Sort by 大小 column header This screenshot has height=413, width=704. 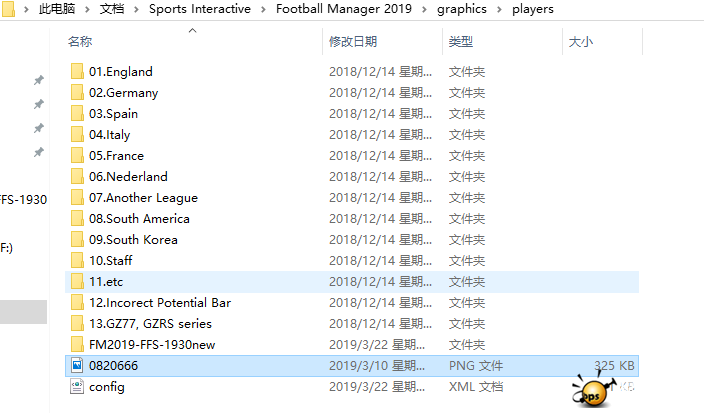click(580, 42)
